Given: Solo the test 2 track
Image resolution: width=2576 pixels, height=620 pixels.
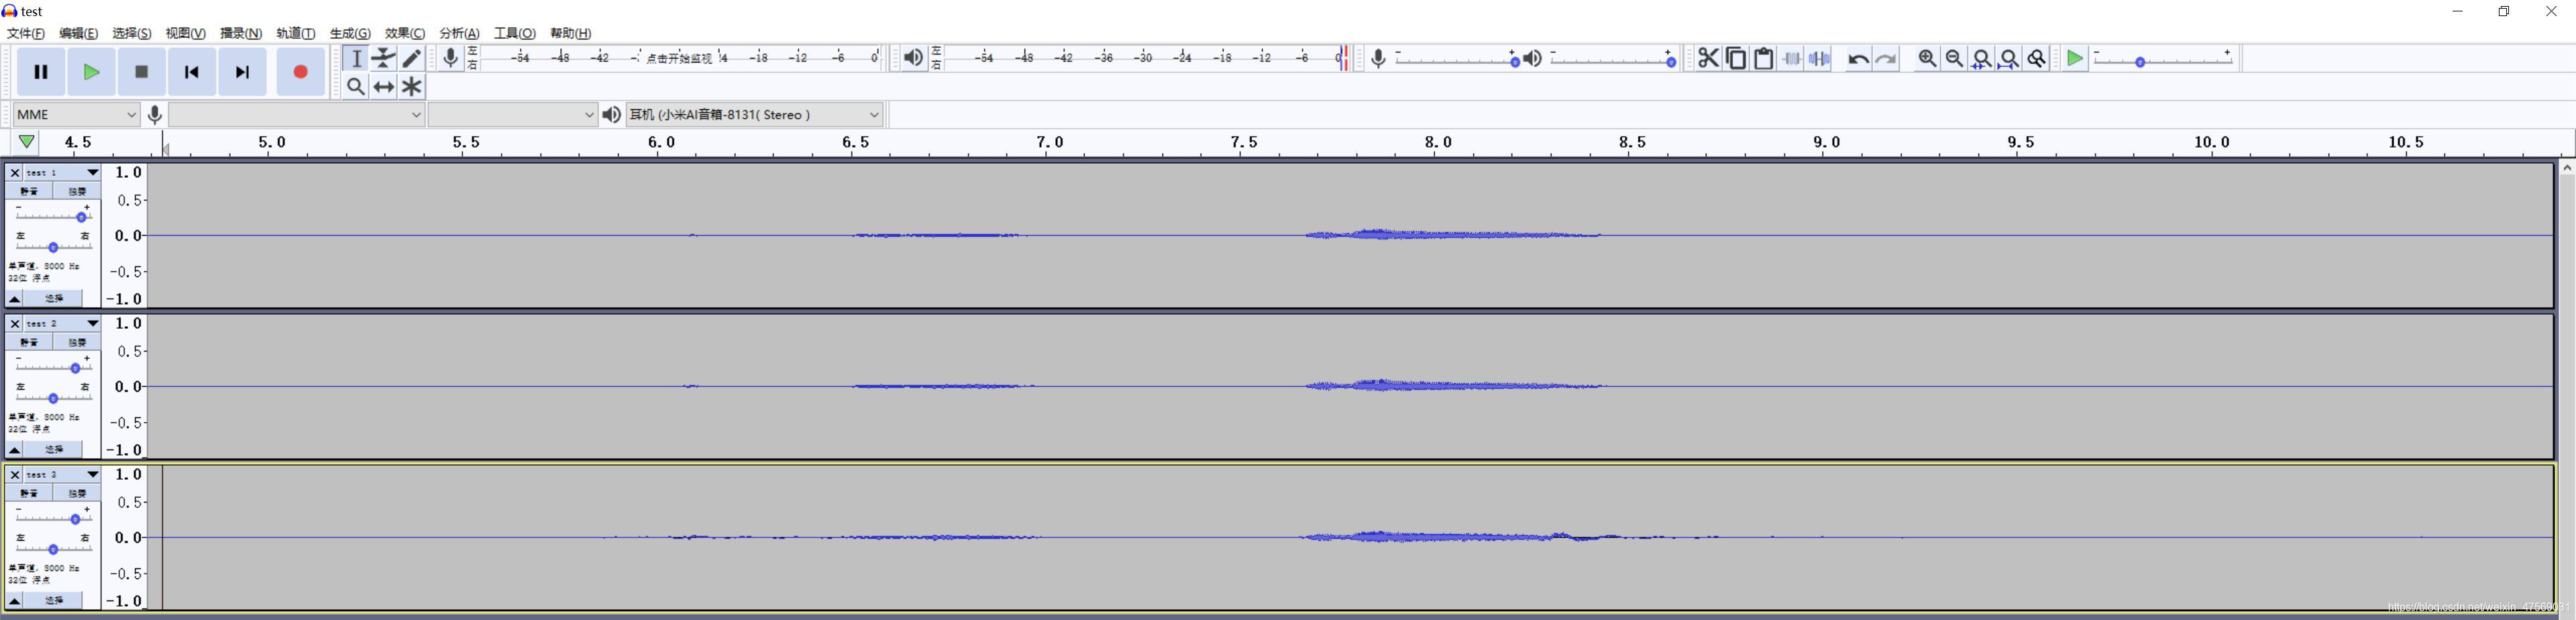Looking at the screenshot, I should click(77, 341).
